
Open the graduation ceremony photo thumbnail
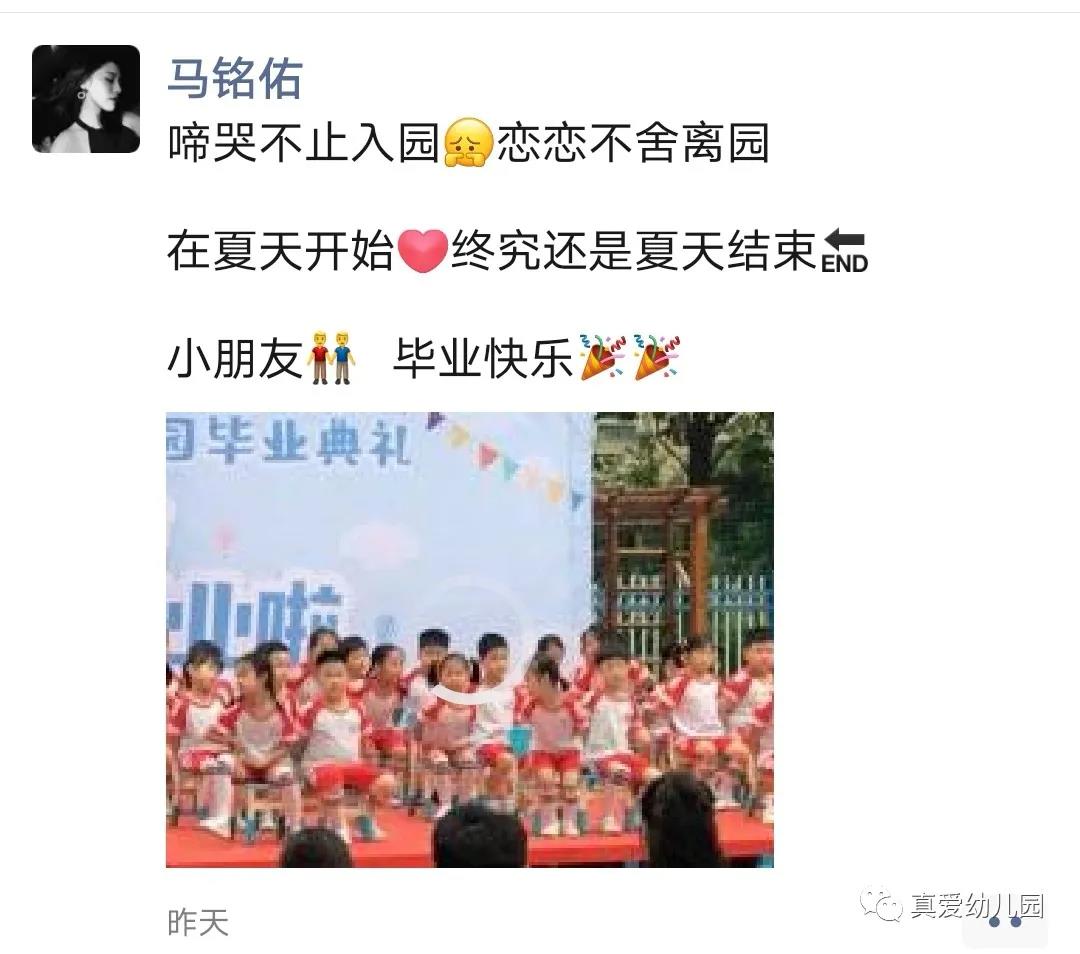[470, 639]
